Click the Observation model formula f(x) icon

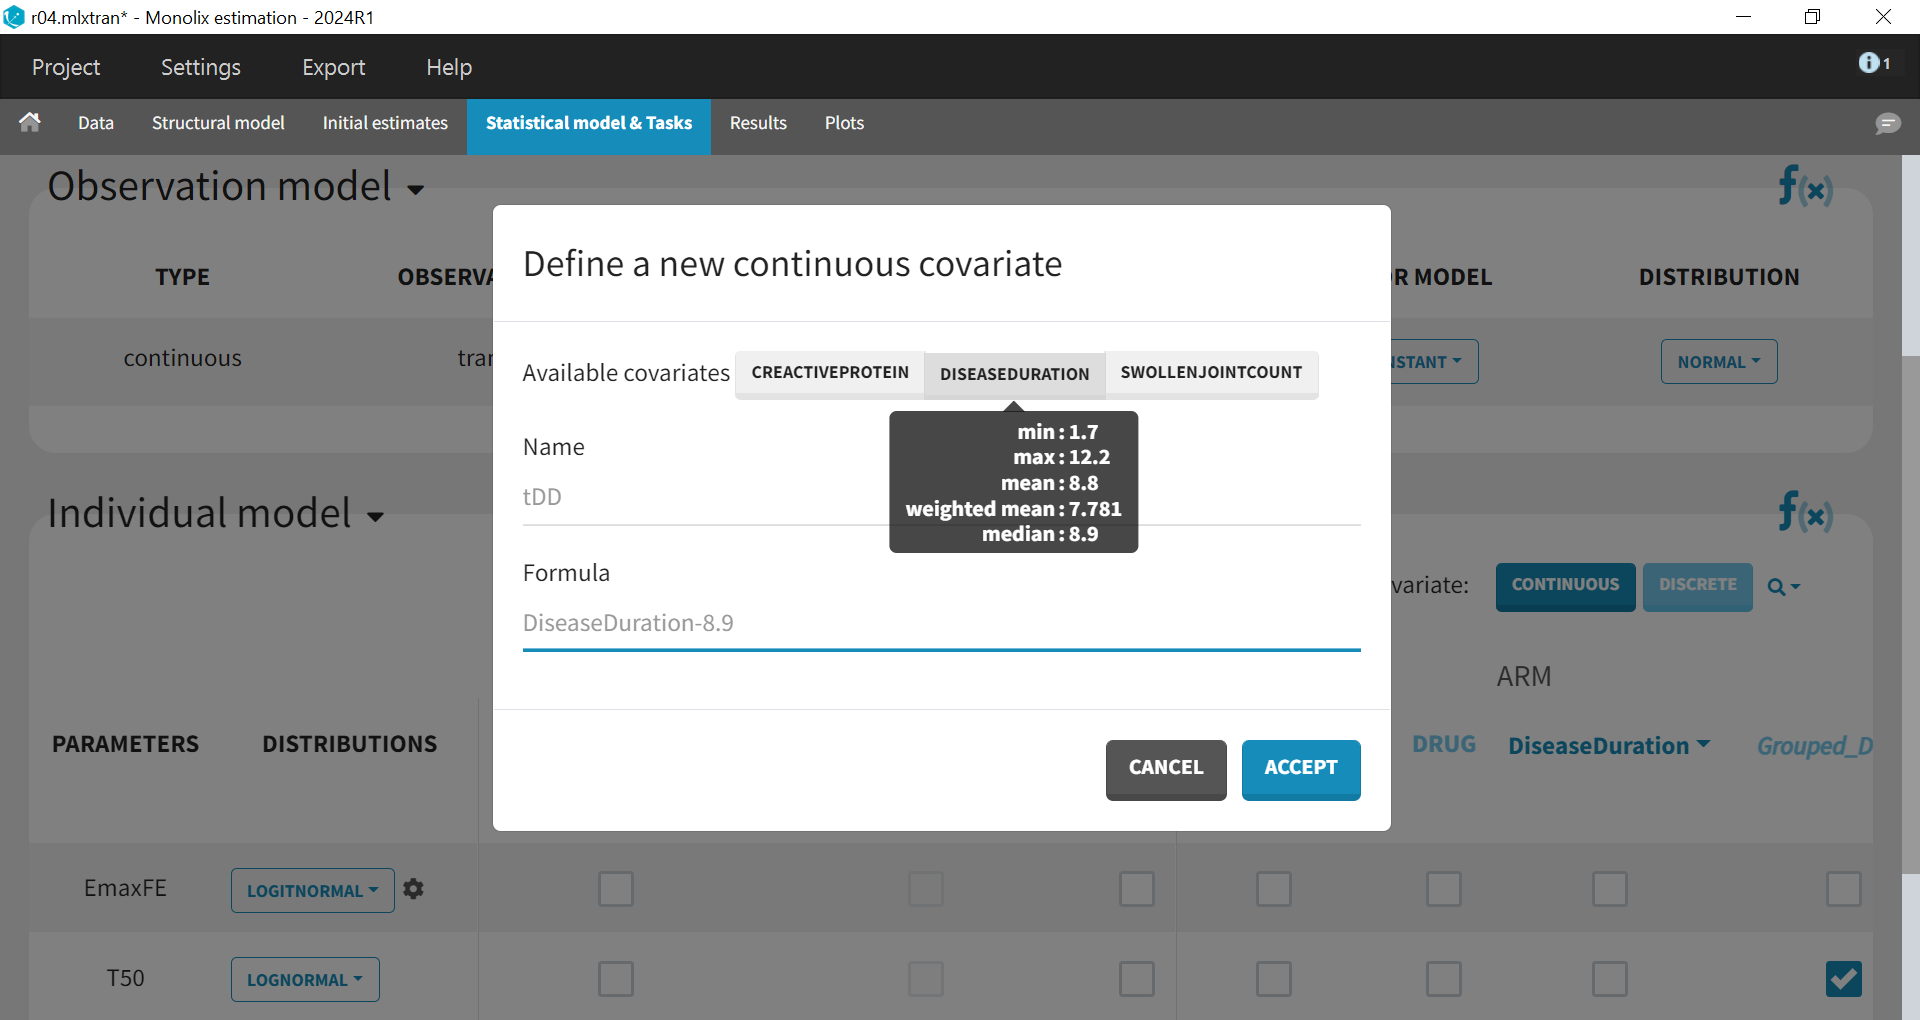(1804, 187)
